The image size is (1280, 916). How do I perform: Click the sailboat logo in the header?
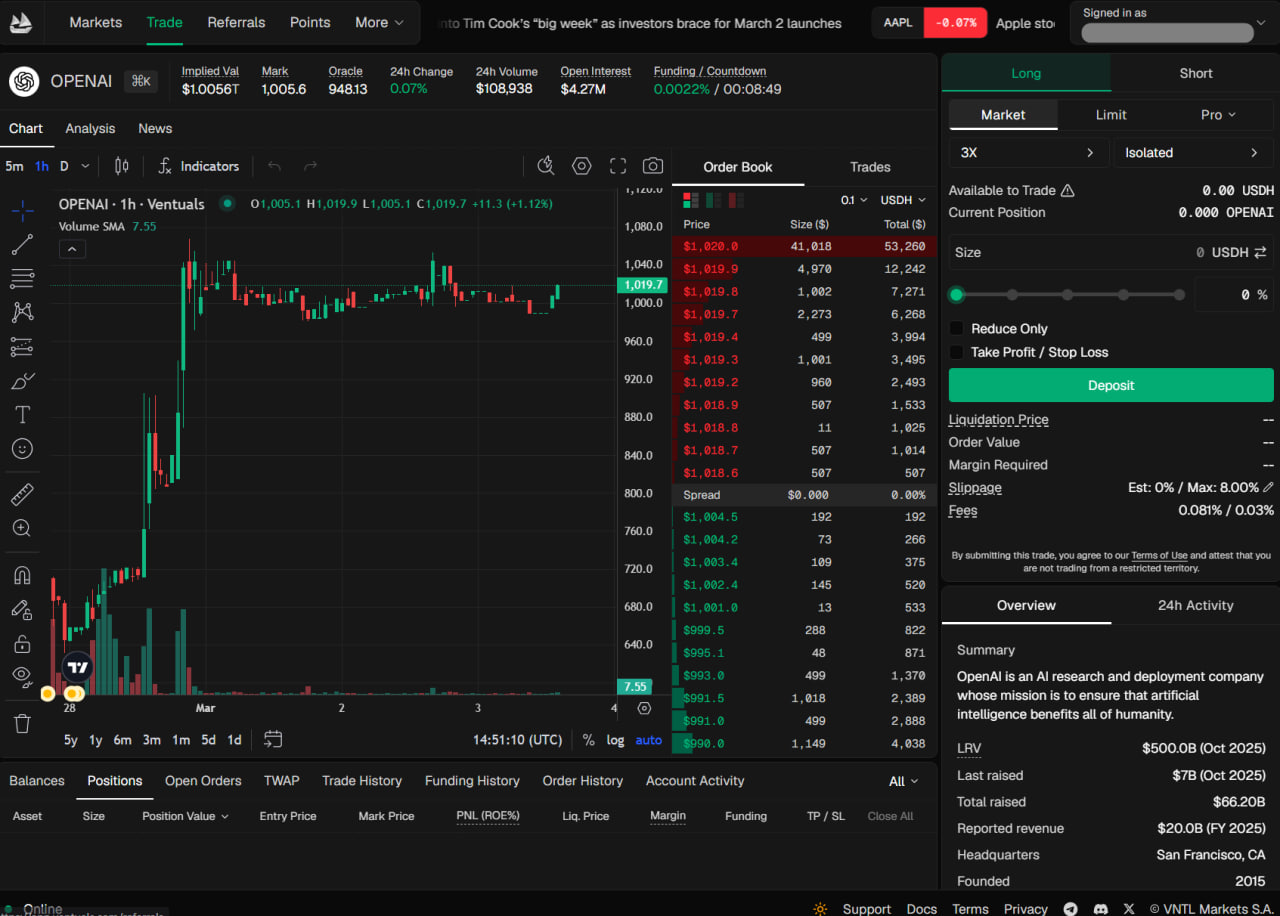(21, 22)
